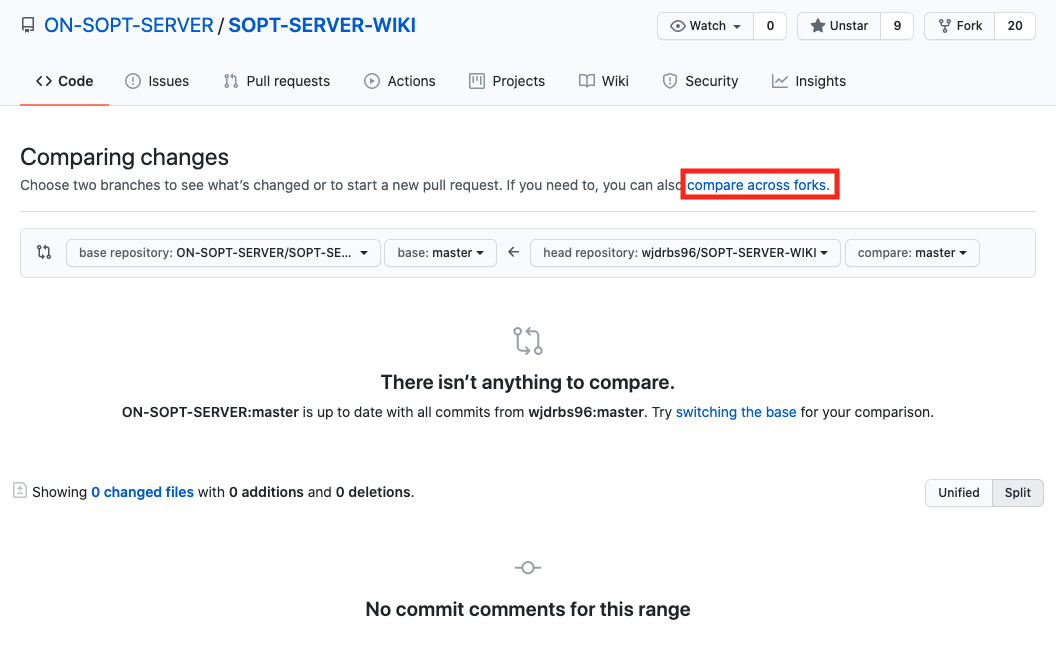Image resolution: width=1056 pixels, height=664 pixels.
Task: Select the Split diff view
Action: [1018, 493]
